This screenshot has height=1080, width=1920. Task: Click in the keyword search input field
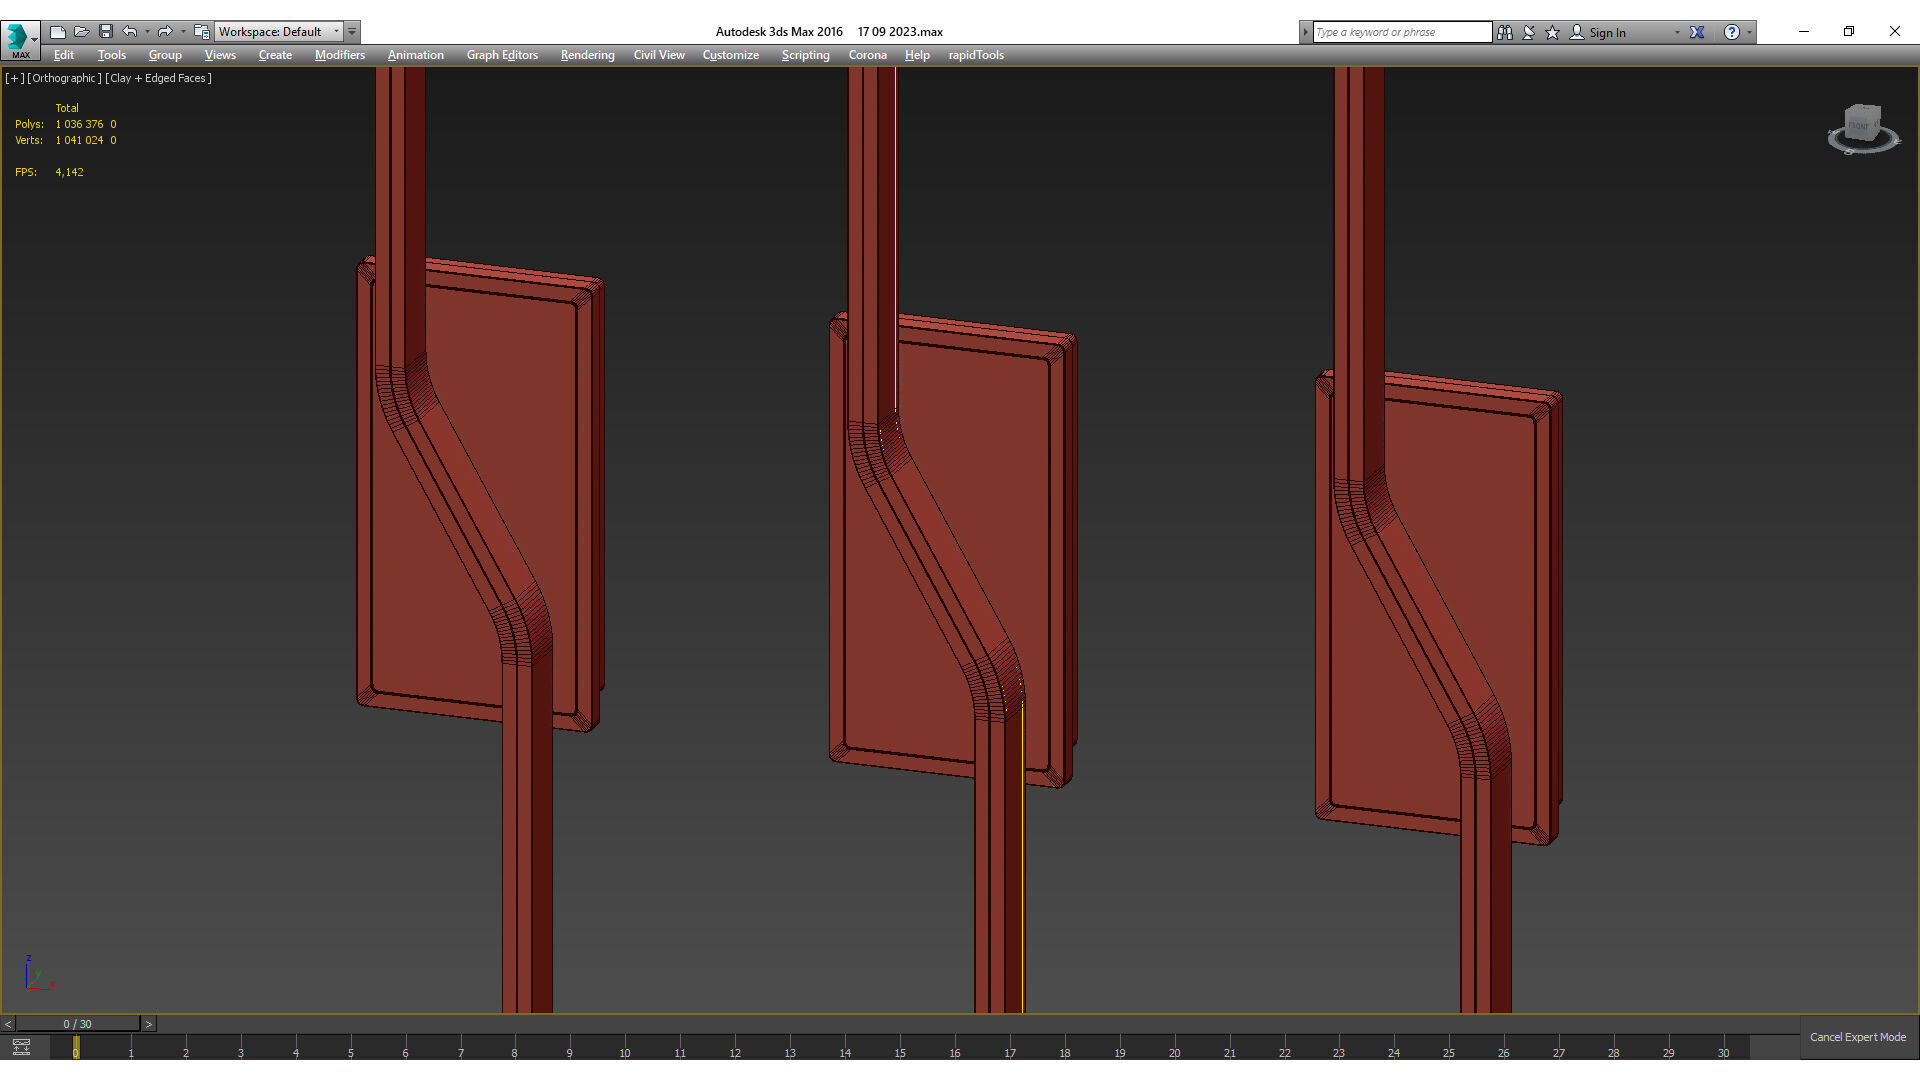point(1402,32)
